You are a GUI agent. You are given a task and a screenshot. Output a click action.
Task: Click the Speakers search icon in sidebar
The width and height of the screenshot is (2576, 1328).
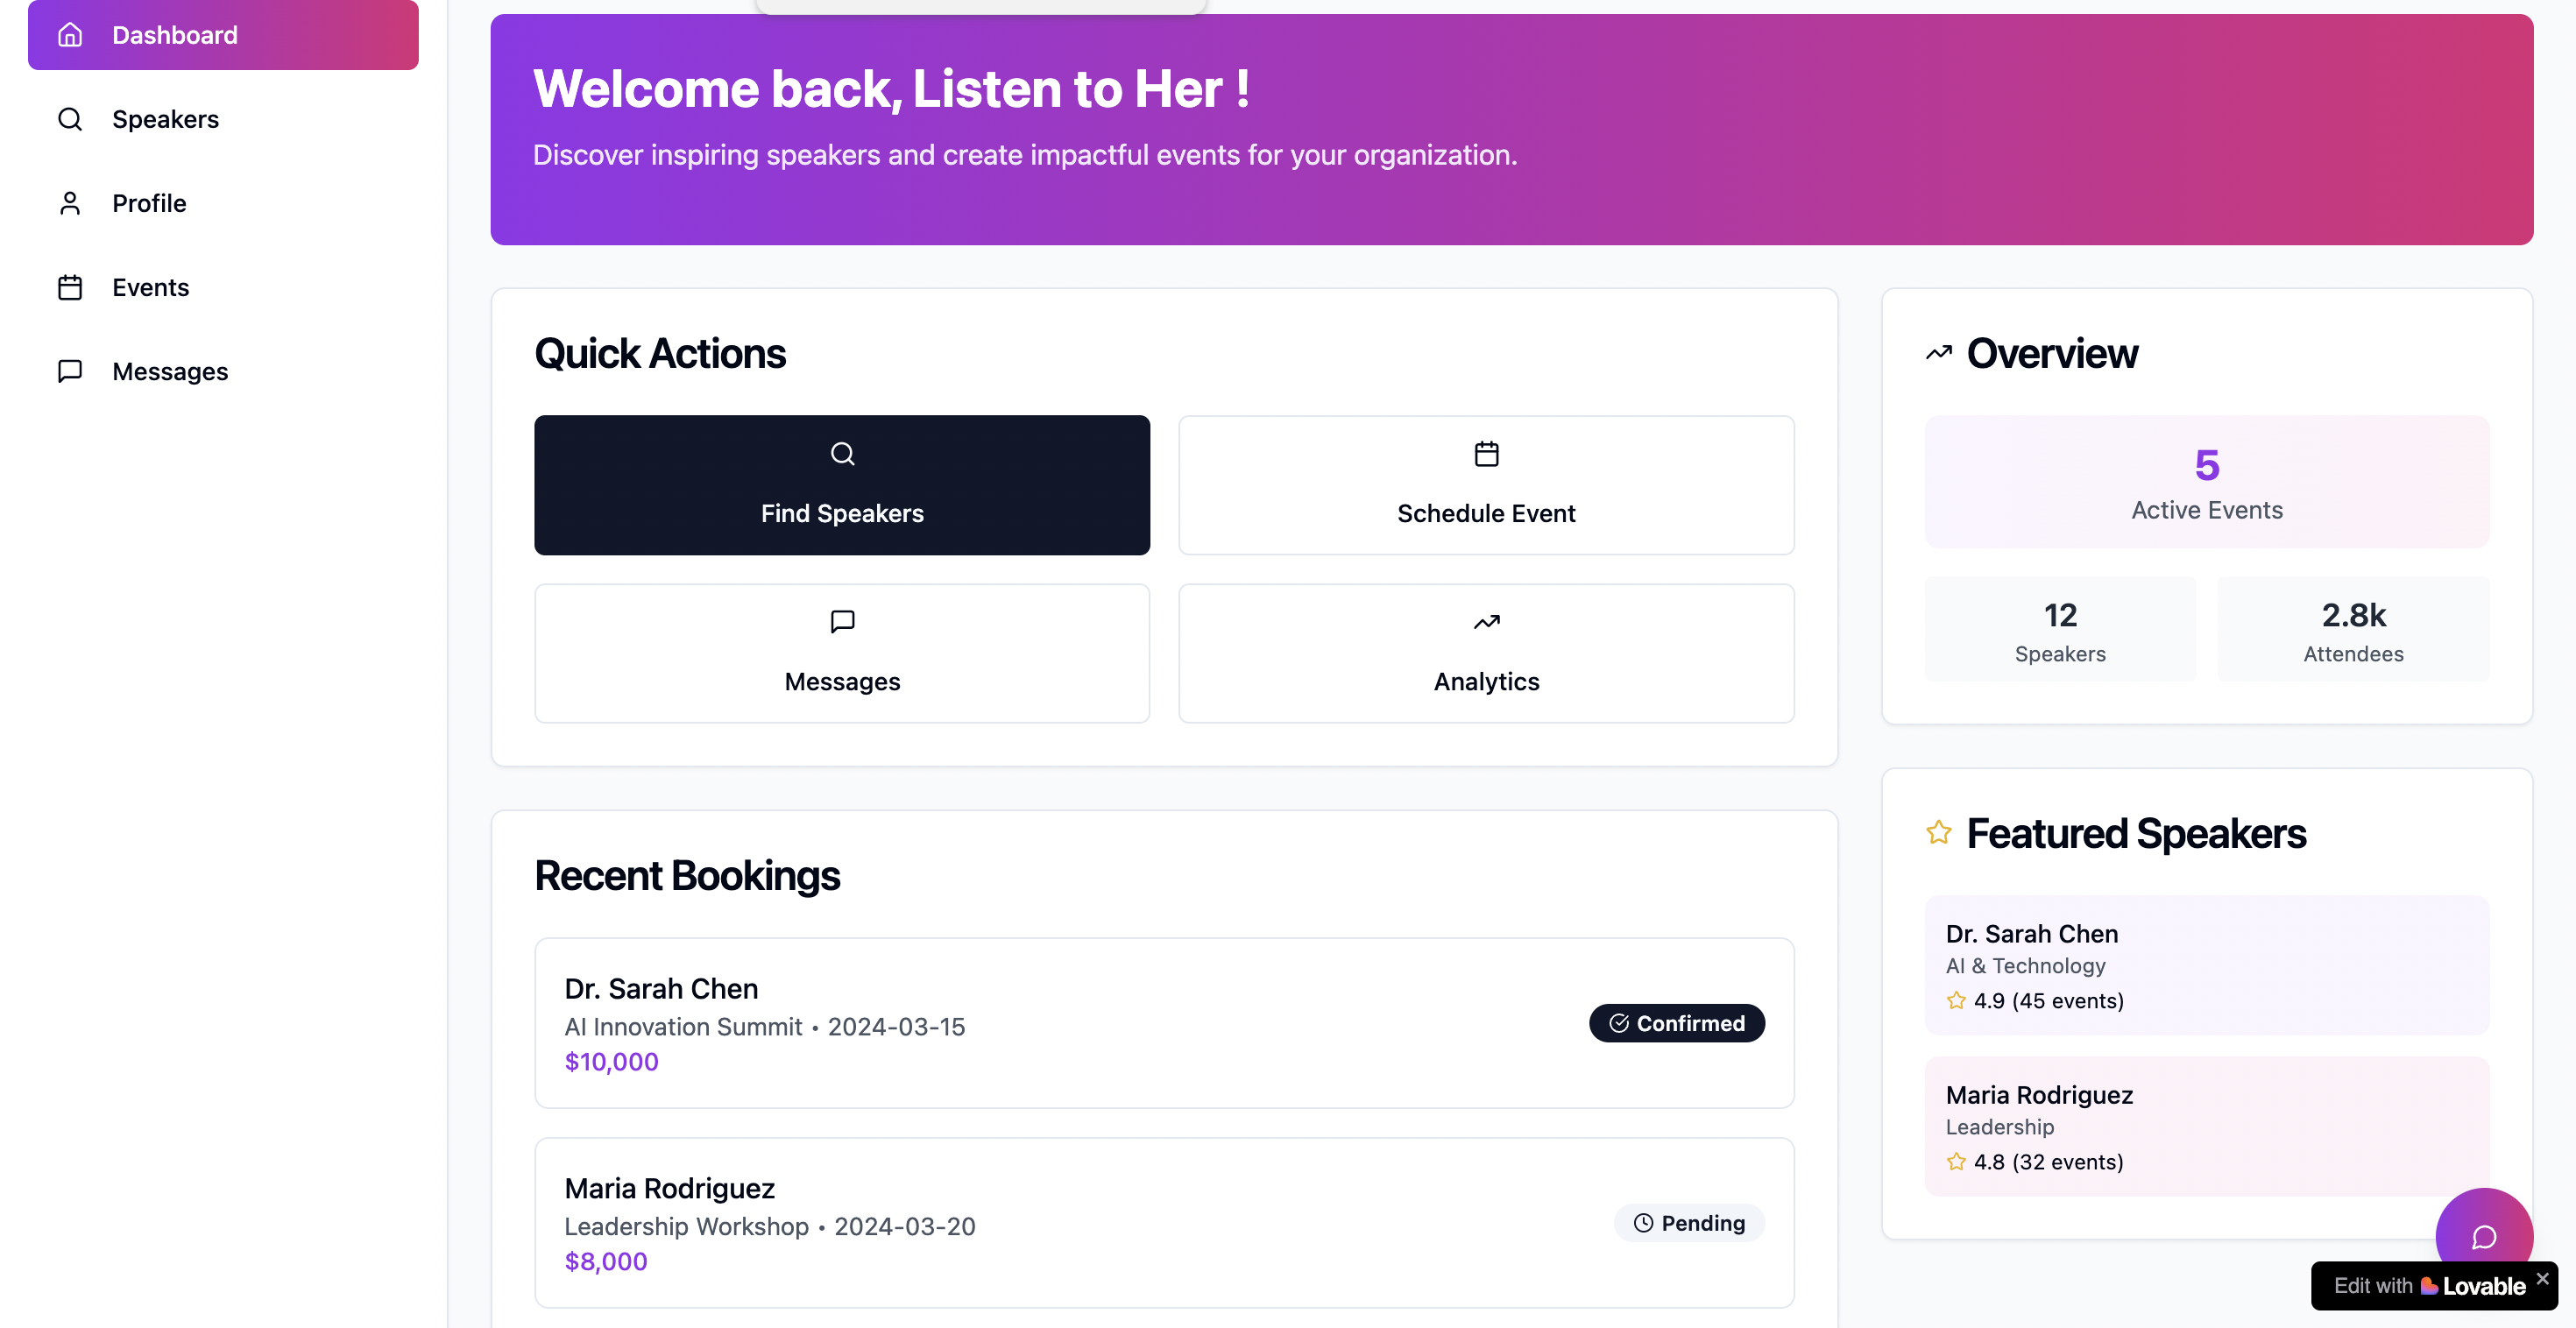70,119
